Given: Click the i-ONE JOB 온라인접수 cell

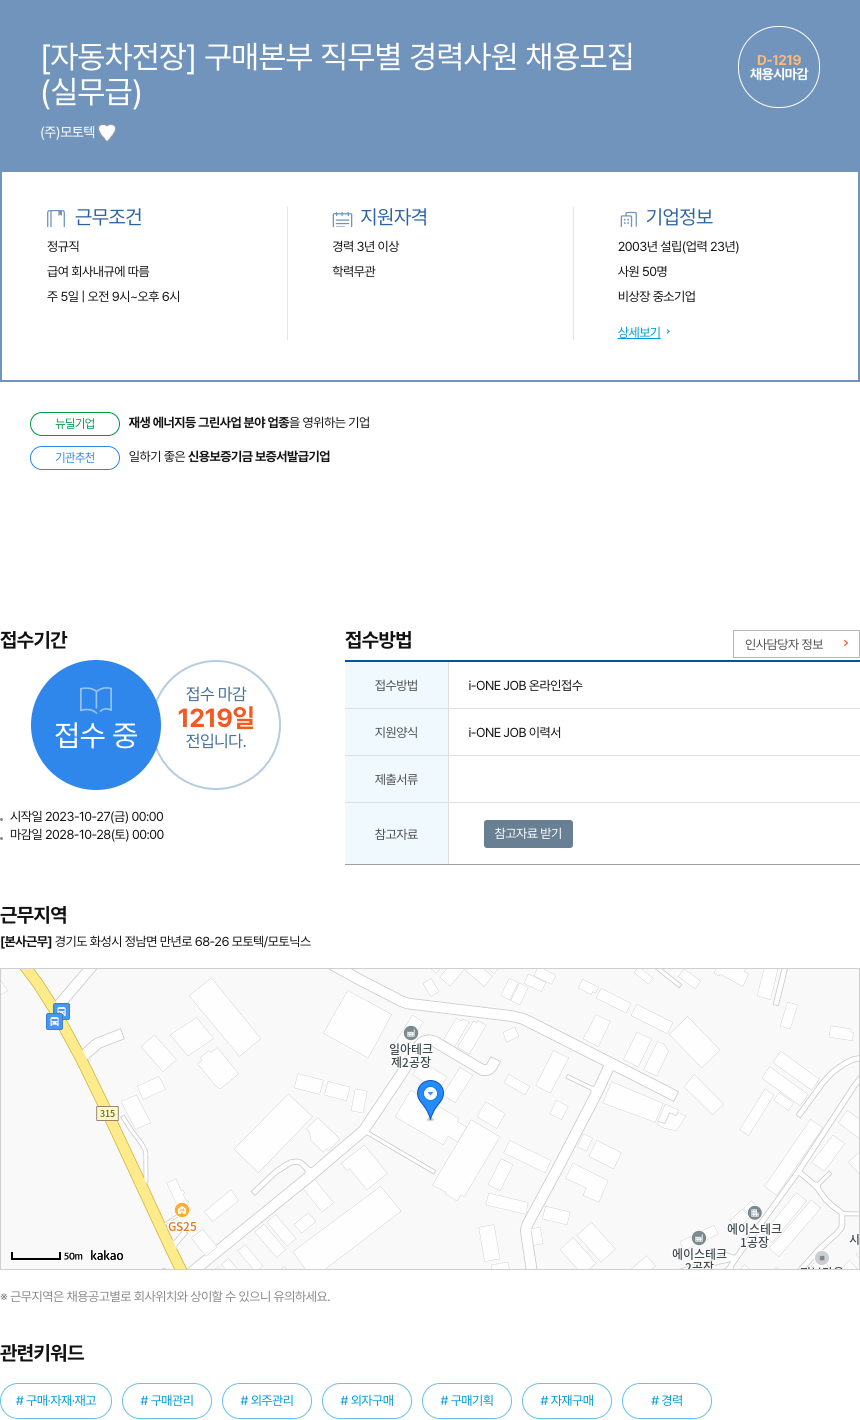Looking at the screenshot, I should coord(654,686).
